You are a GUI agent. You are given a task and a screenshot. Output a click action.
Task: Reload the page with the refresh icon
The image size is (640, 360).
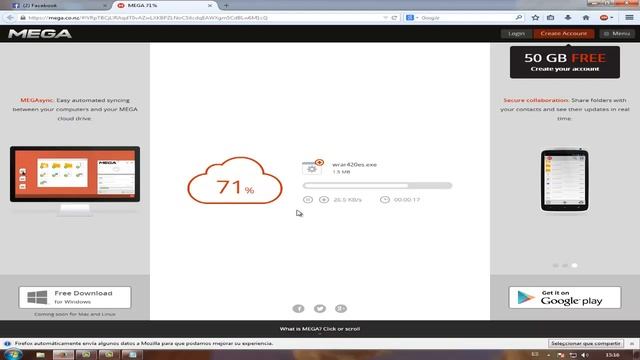394,18
